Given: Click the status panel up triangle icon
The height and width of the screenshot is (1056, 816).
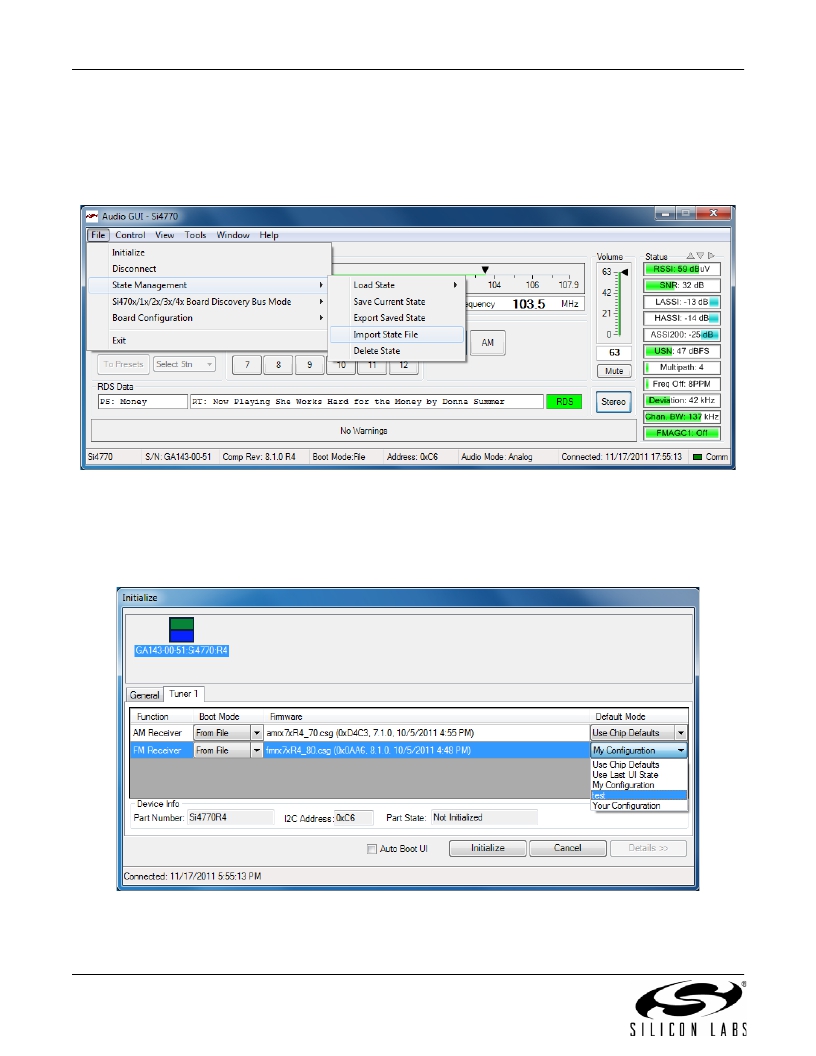Looking at the screenshot, I should [690, 256].
